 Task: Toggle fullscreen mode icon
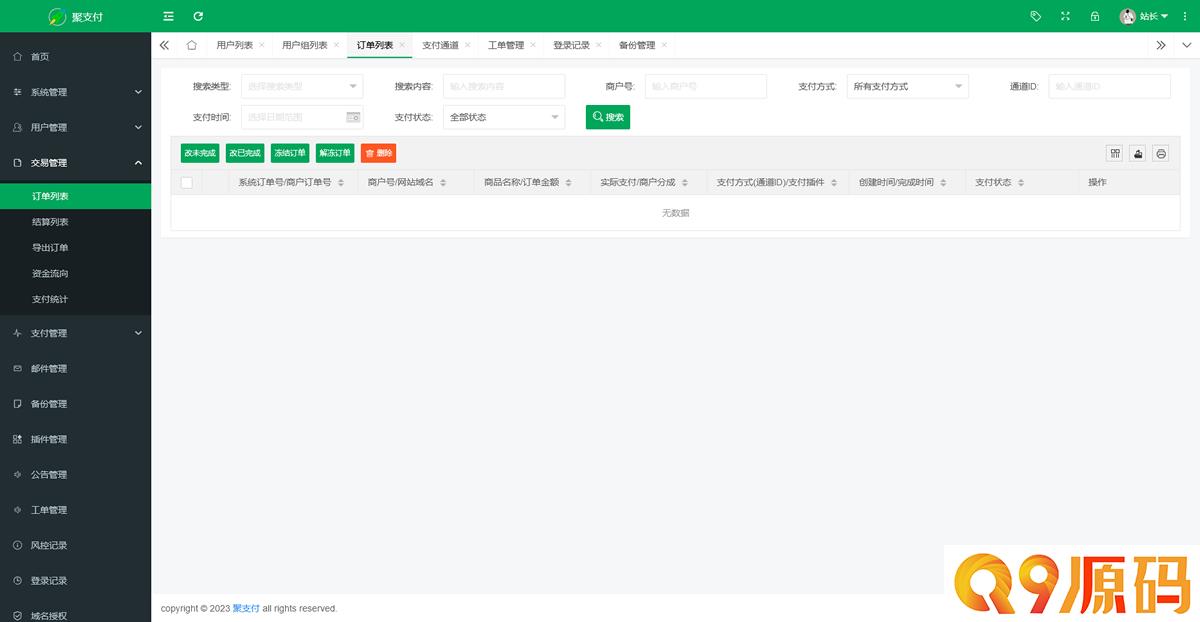click(x=1065, y=16)
